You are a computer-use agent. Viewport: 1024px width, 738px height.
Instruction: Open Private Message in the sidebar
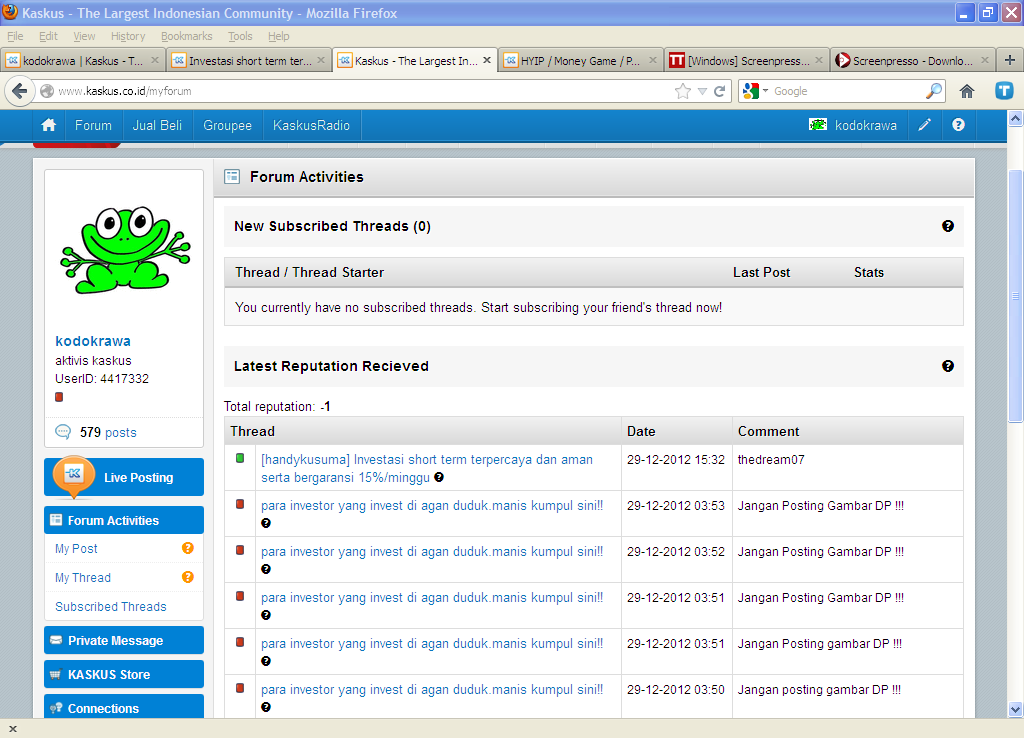coord(124,641)
